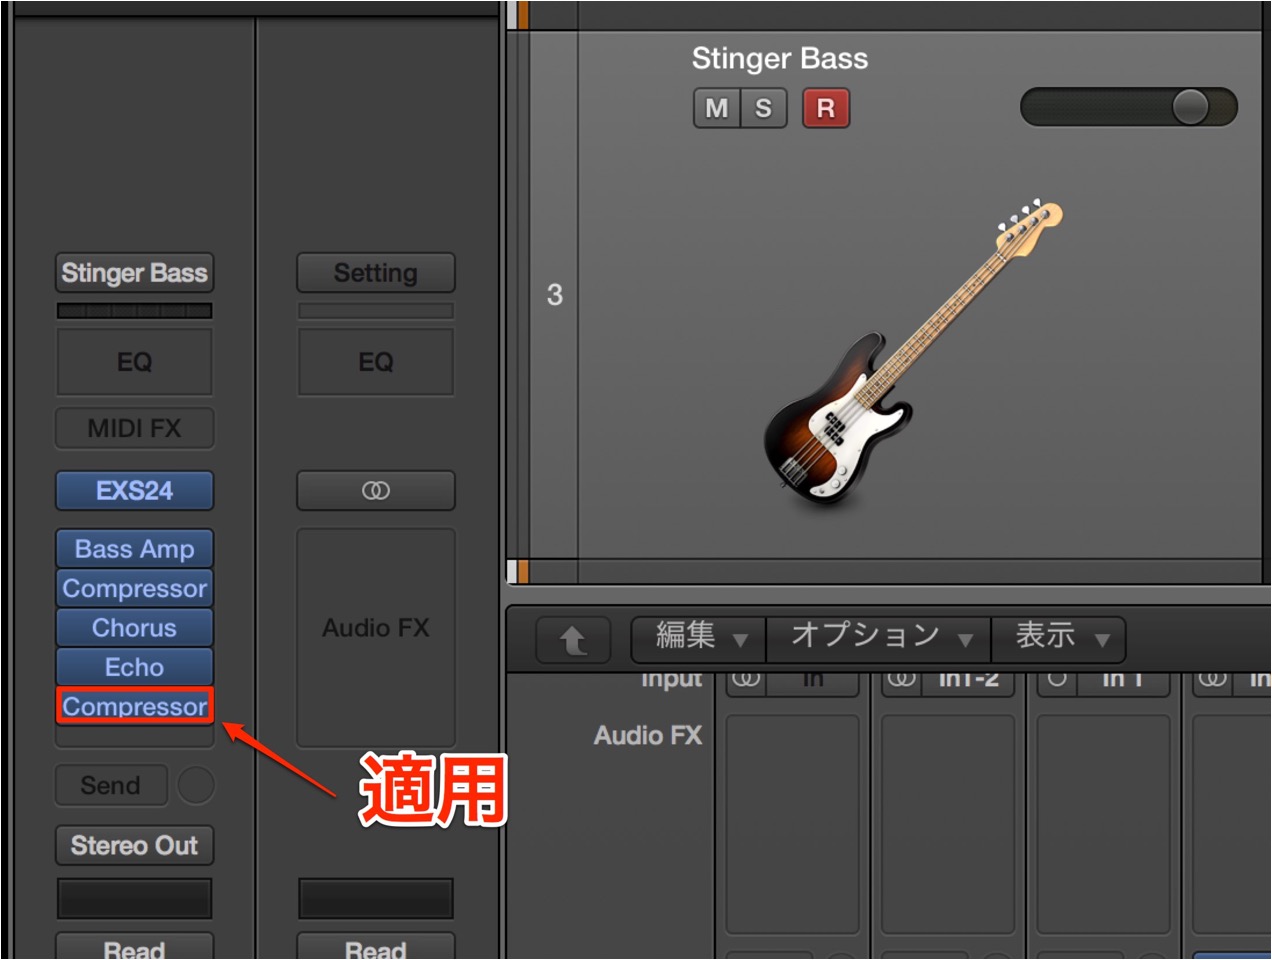Open the オプション menu
Viewport: 1272px width, 960px height.
click(x=879, y=637)
